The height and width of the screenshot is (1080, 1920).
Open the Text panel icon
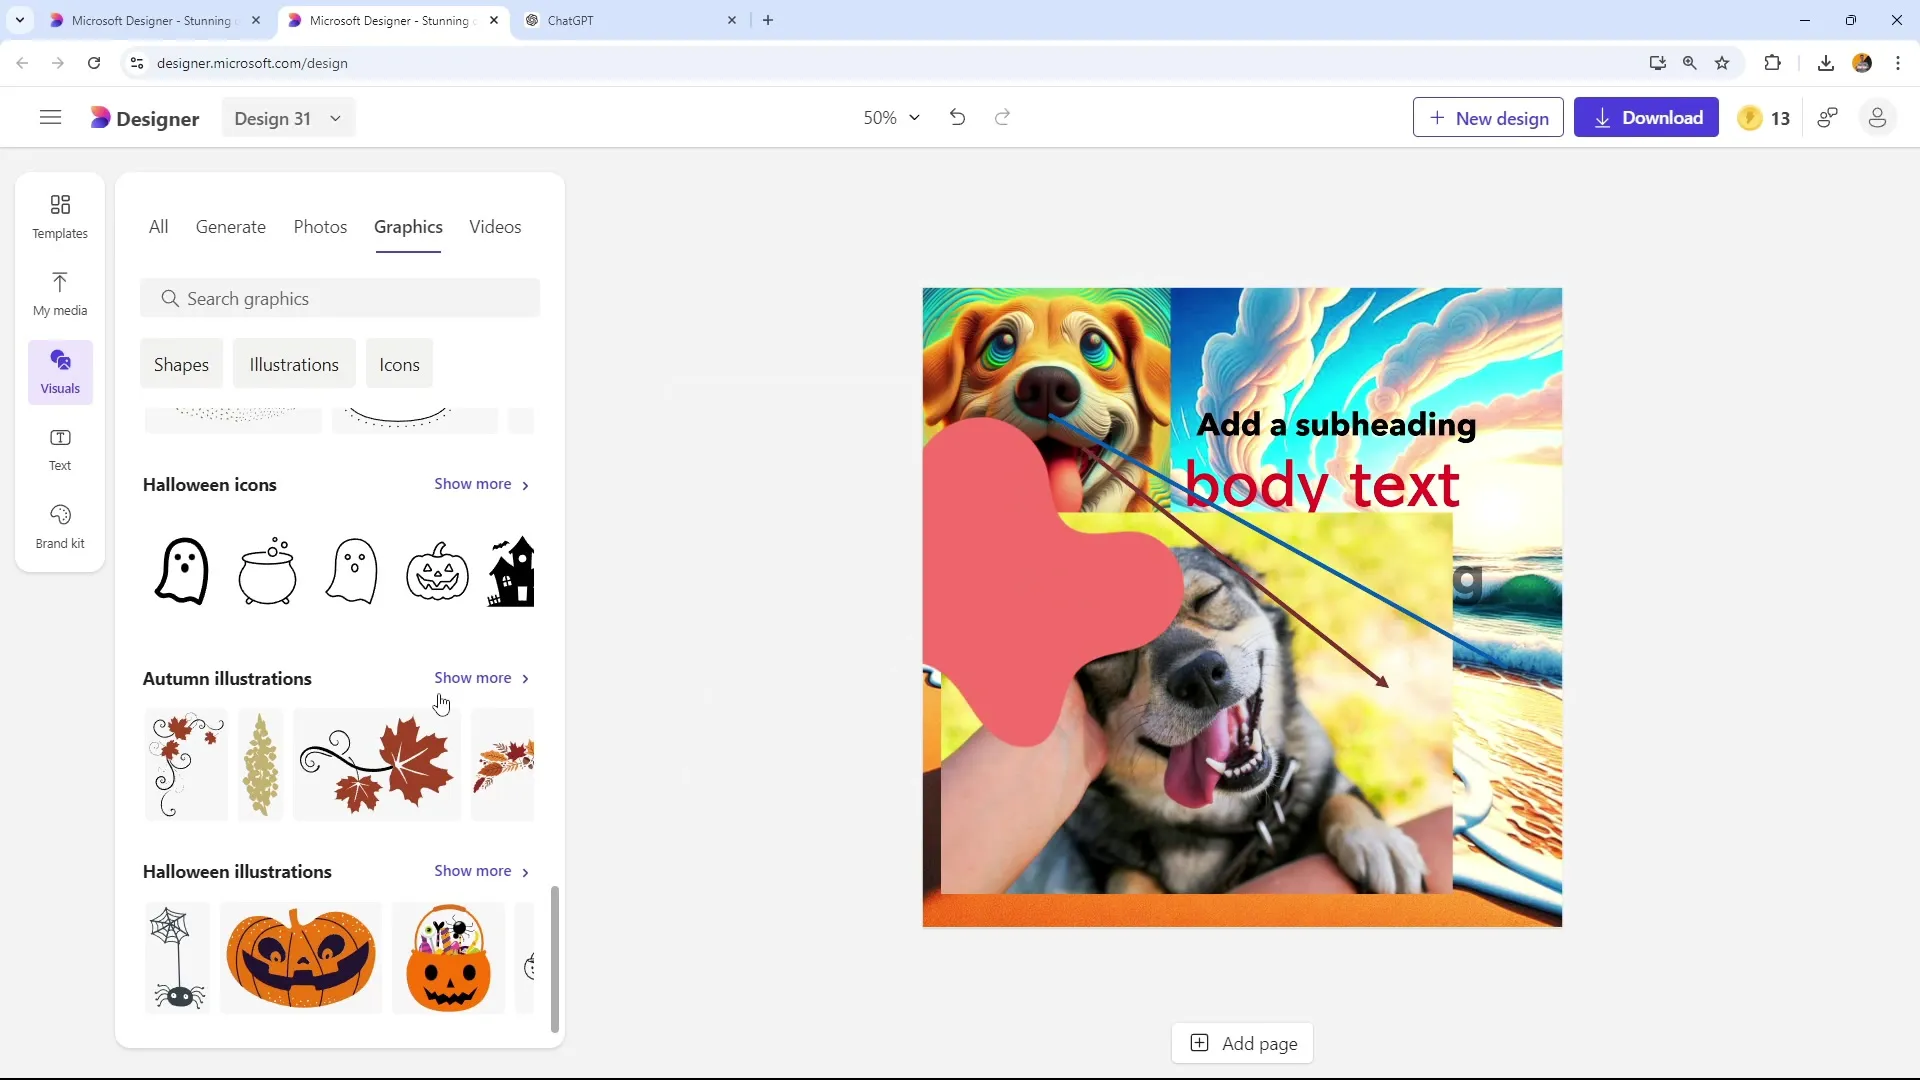coord(61,447)
